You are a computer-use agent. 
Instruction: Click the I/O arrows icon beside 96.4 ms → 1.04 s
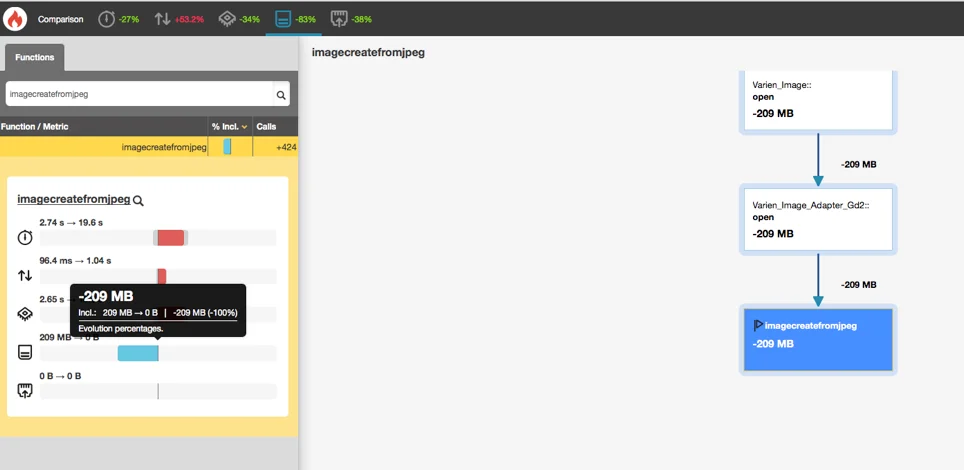point(25,275)
